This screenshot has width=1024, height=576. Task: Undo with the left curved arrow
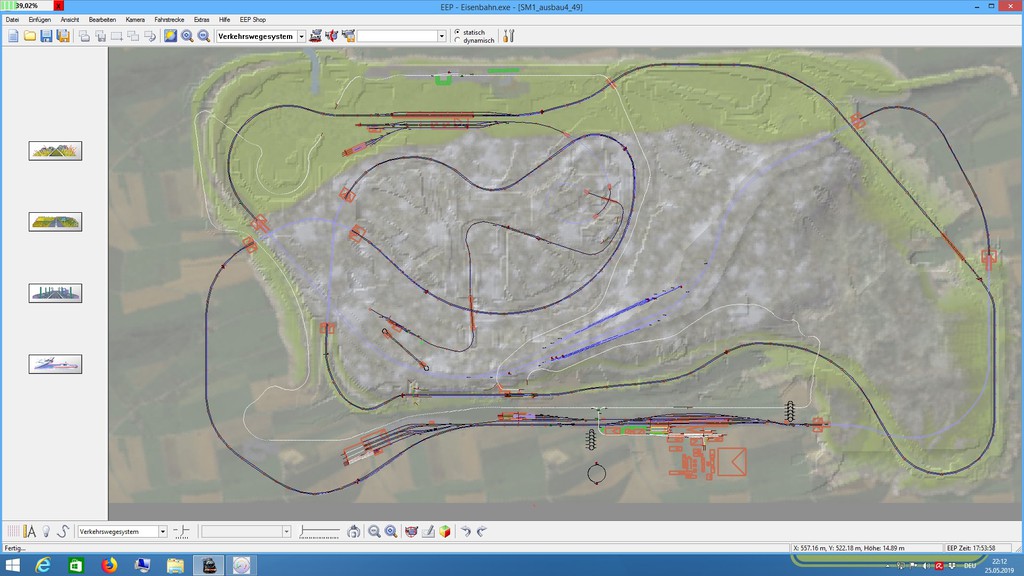point(466,532)
